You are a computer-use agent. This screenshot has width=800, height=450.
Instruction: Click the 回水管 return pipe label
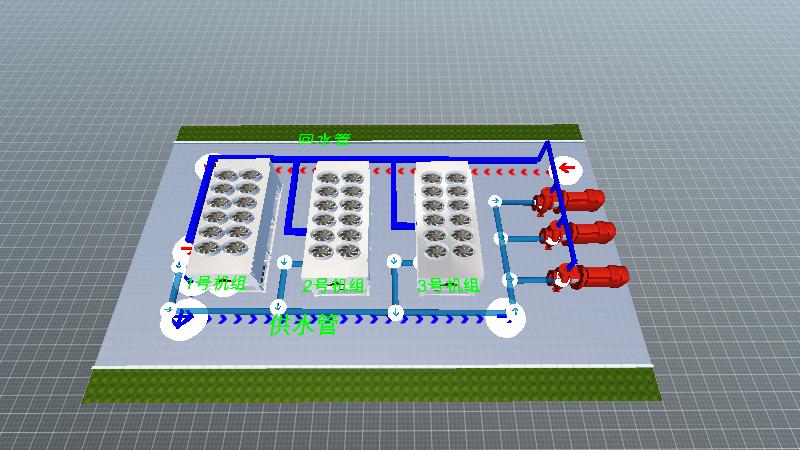pos(324,139)
